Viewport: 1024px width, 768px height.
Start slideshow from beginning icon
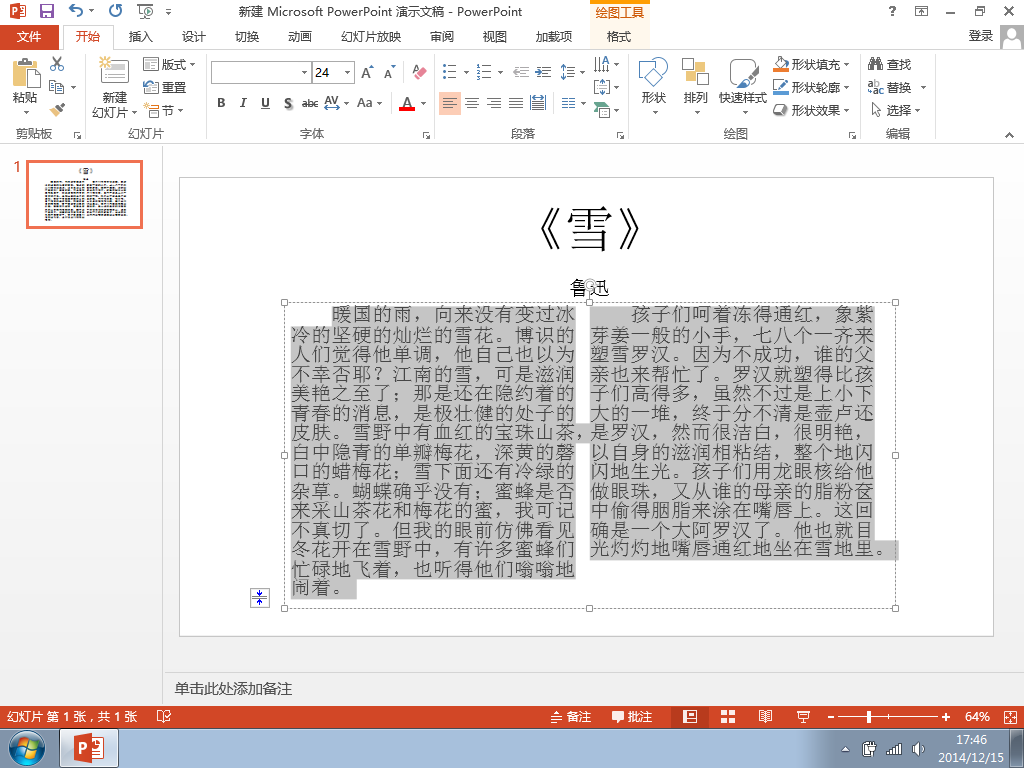pos(145,11)
